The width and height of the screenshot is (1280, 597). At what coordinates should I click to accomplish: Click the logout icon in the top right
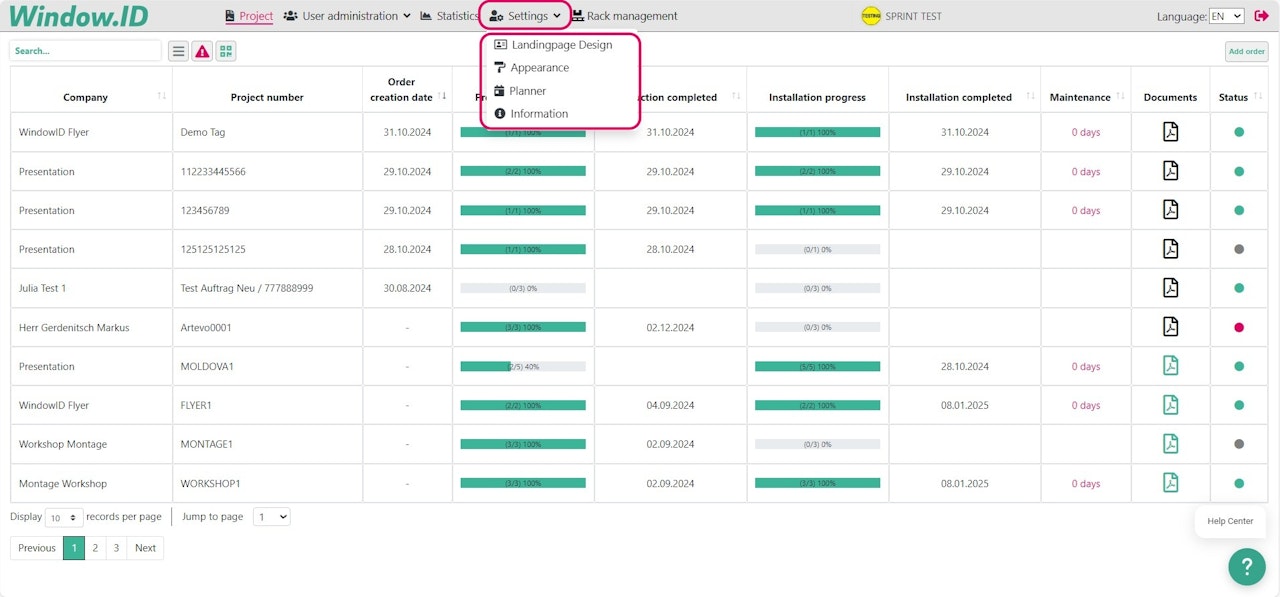coord(1261,16)
